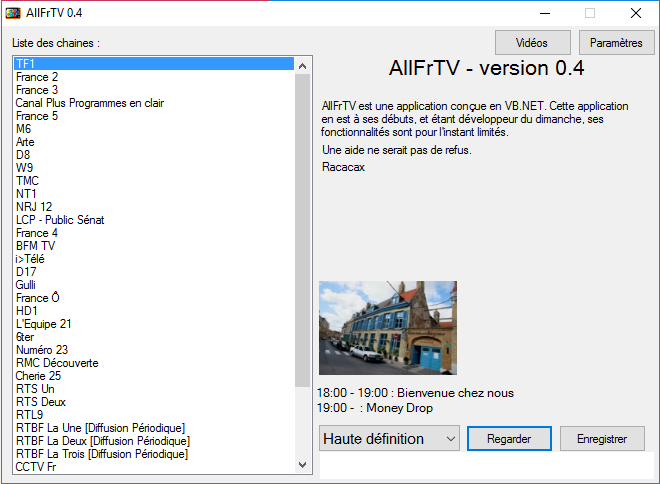Click the Money Drop program entry
This screenshot has height=484, width=660.
tap(375, 408)
